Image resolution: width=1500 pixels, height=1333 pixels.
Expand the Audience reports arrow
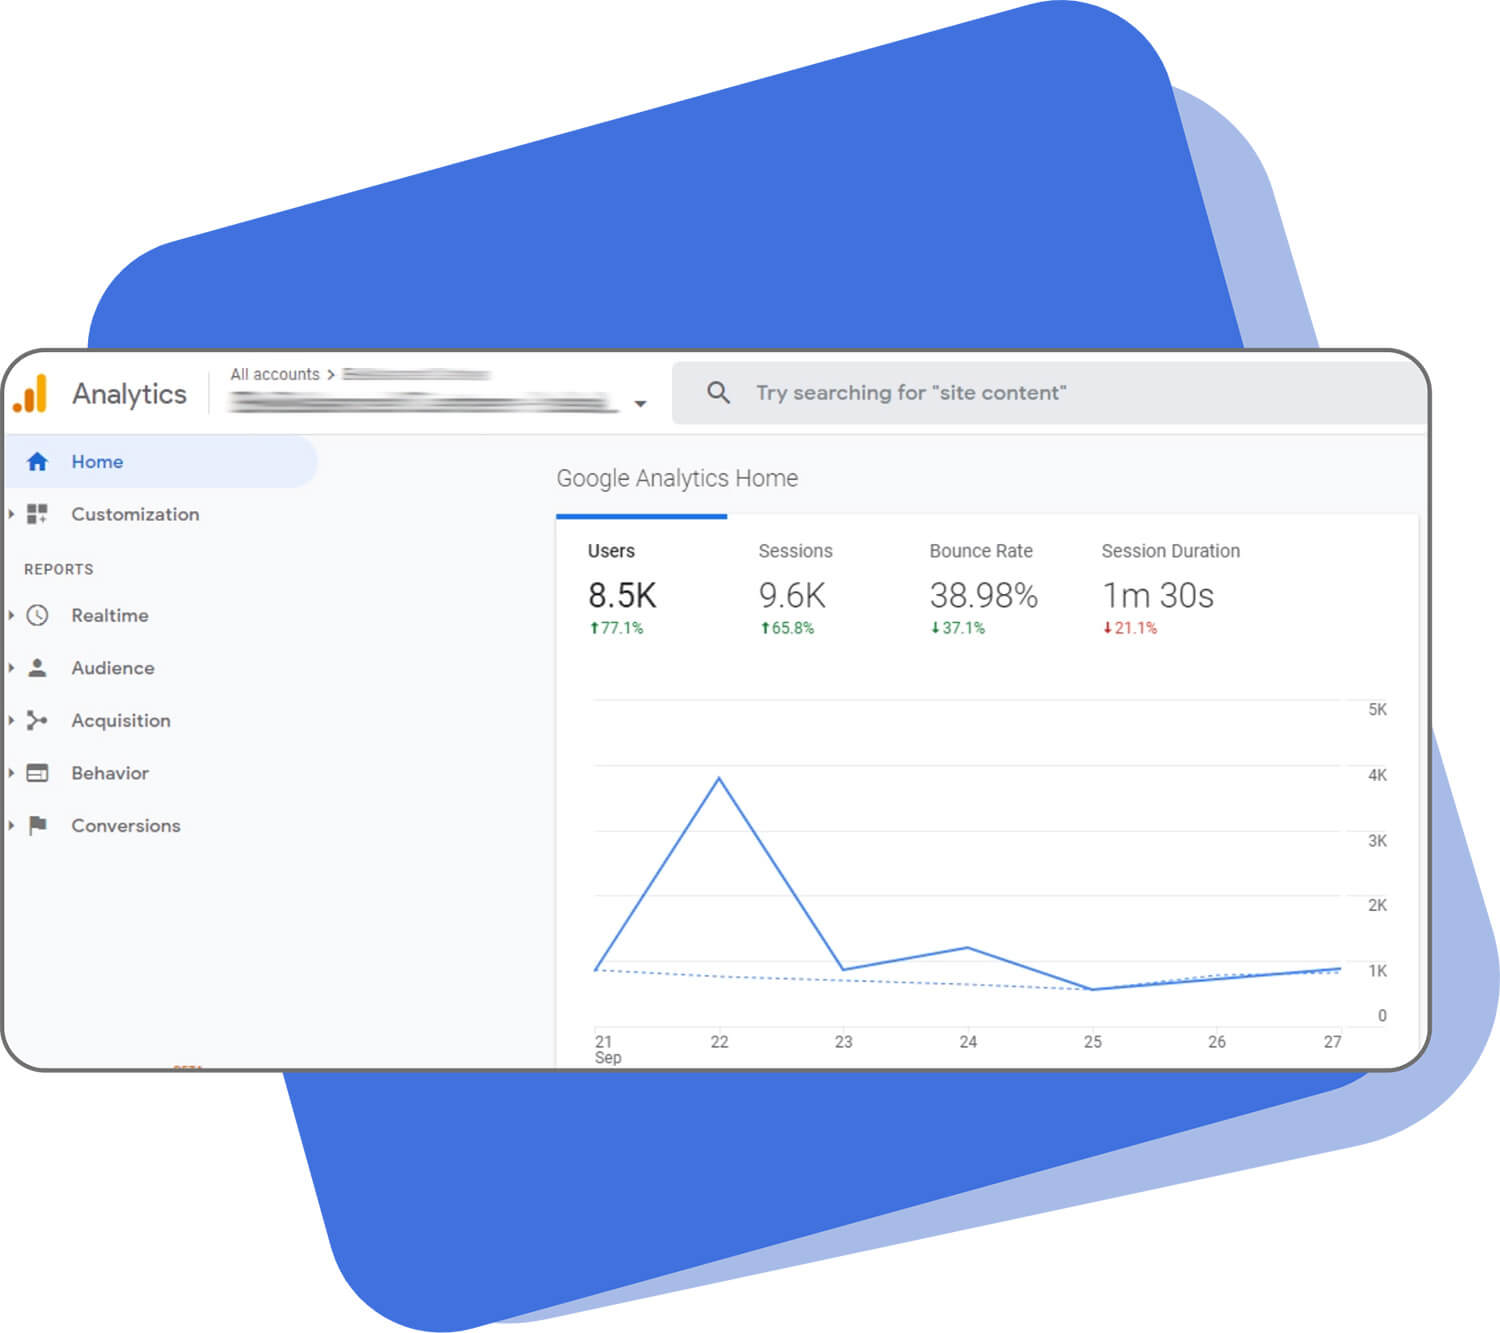click(11, 668)
